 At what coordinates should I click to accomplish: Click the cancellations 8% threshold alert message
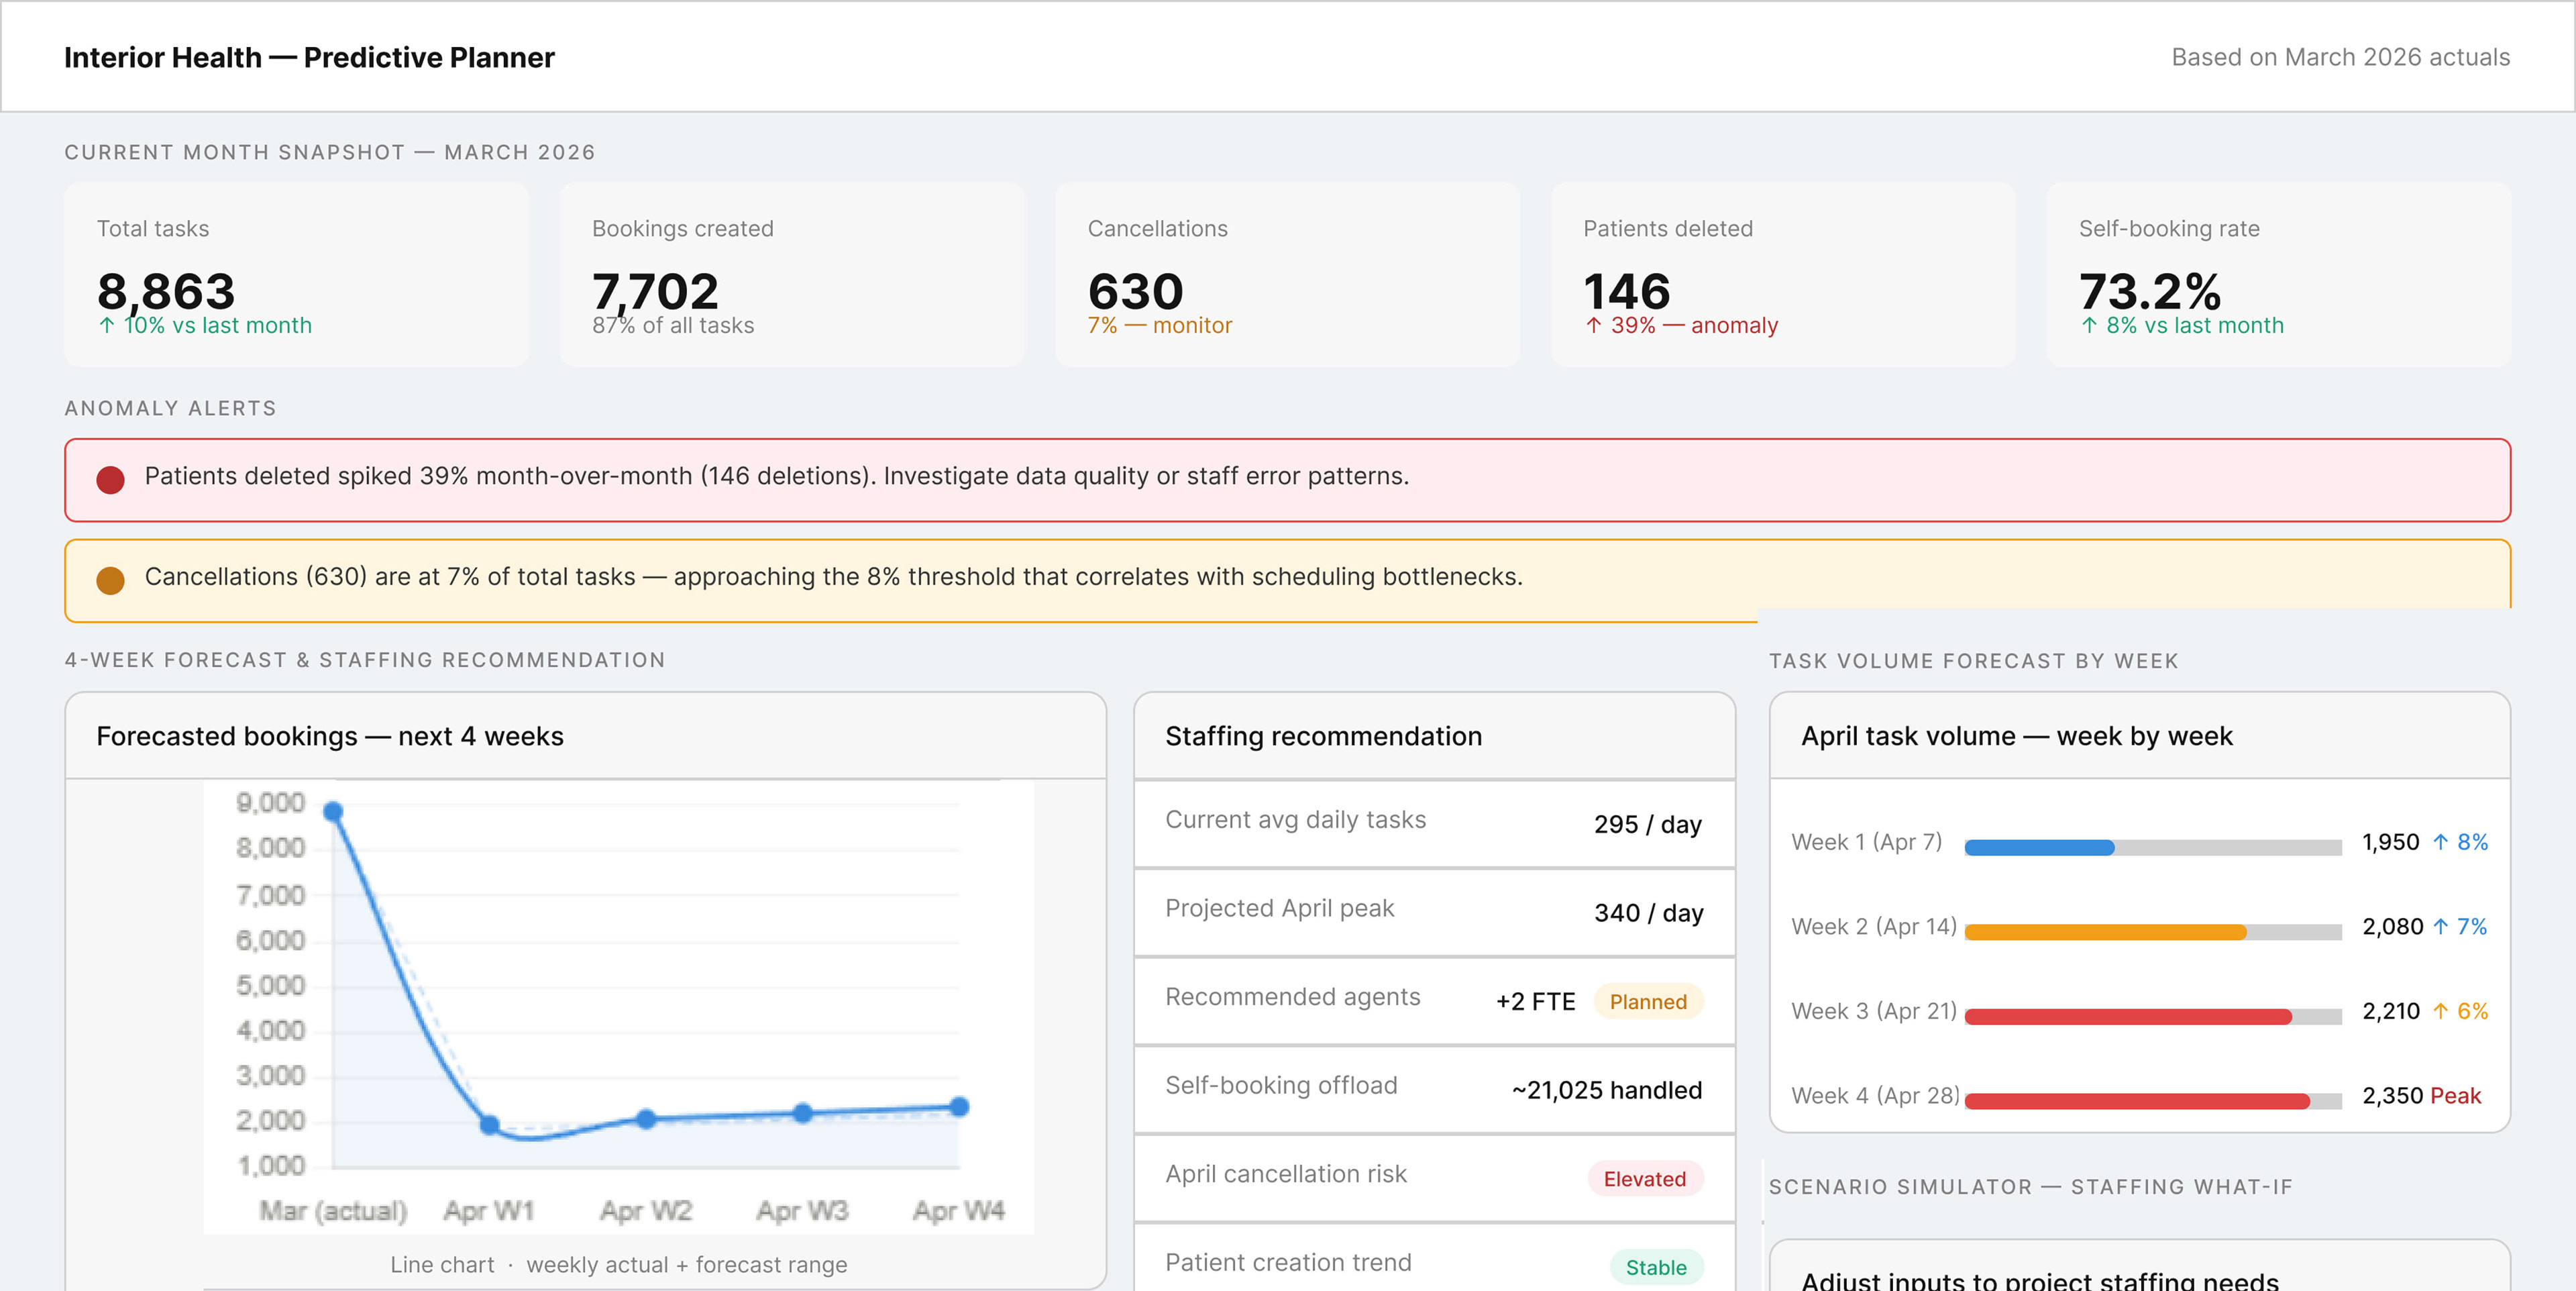(x=834, y=577)
